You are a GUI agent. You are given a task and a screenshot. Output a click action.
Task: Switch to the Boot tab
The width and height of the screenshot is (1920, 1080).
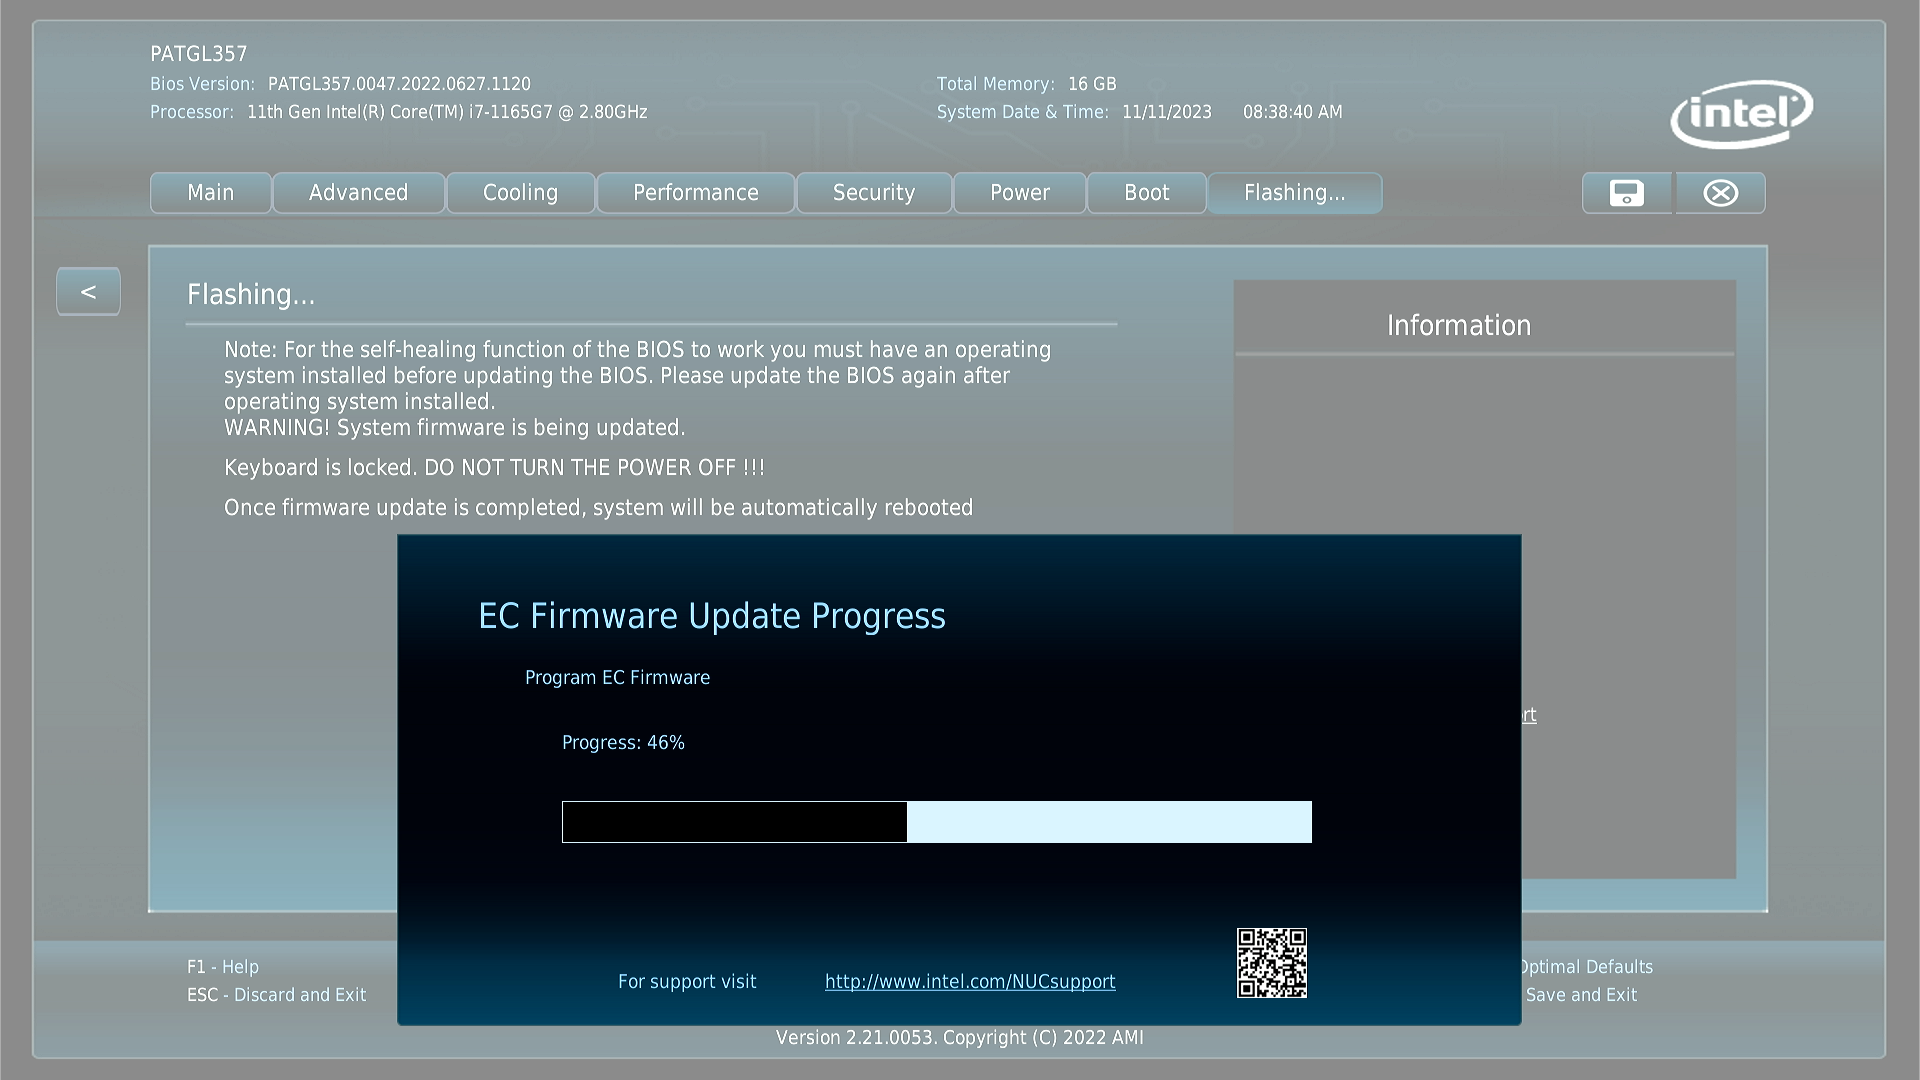pos(1146,193)
